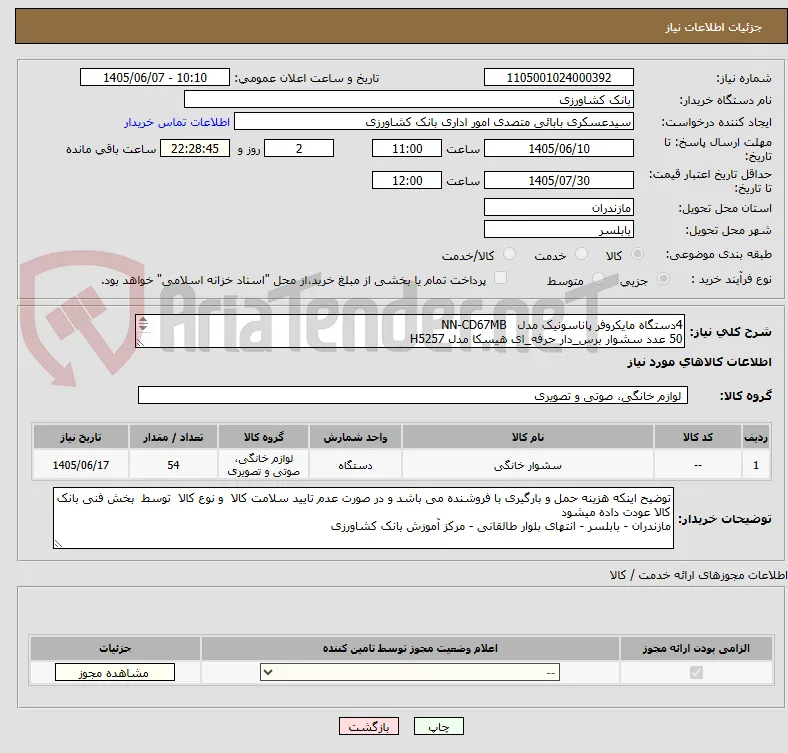The height and width of the screenshot is (753, 788).
Task: Click the price validity time 12:00
Action: (407, 180)
